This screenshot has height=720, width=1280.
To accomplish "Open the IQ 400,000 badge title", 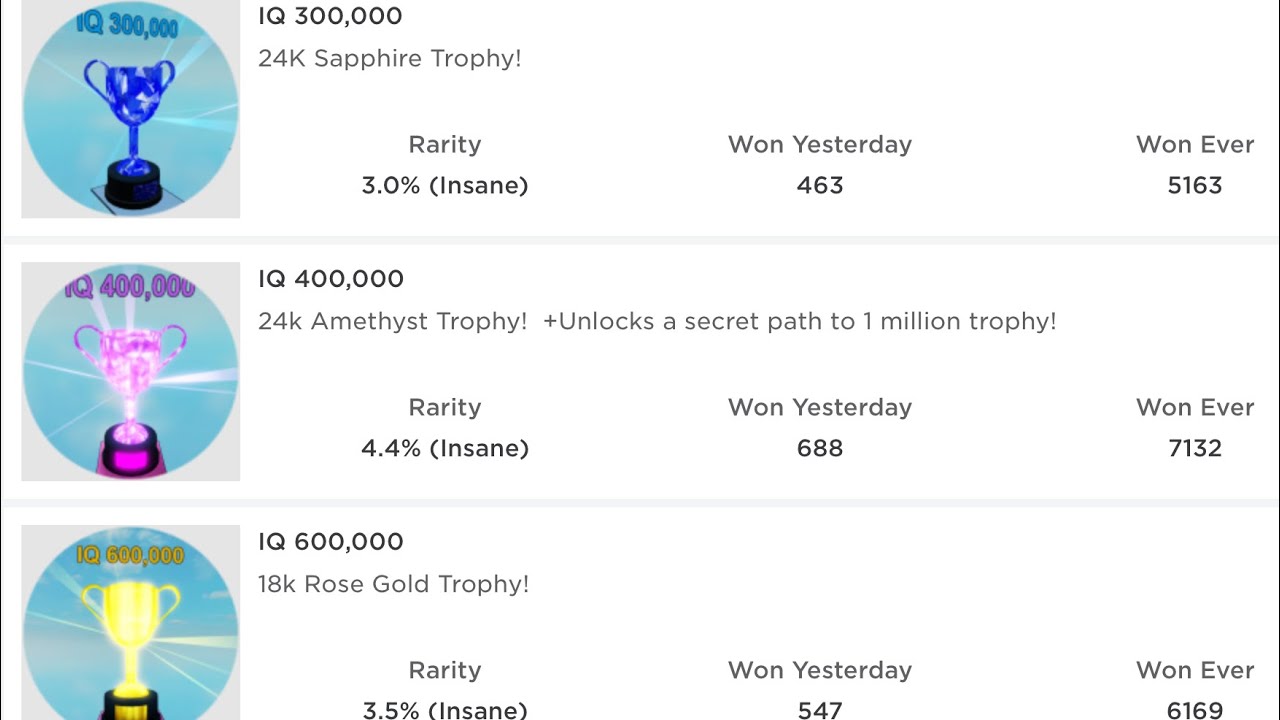I will 330,279.
